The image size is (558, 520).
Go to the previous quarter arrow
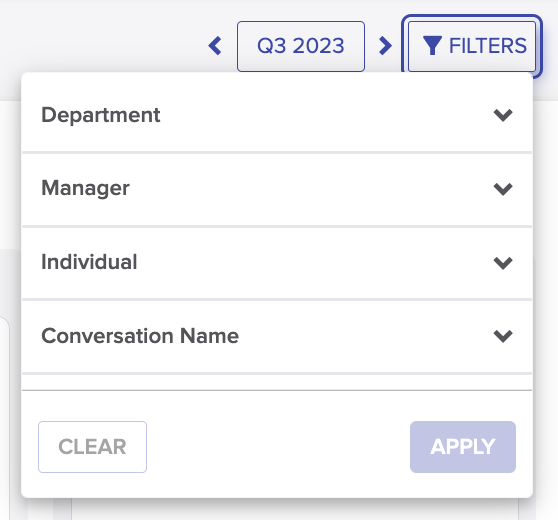(x=215, y=46)
